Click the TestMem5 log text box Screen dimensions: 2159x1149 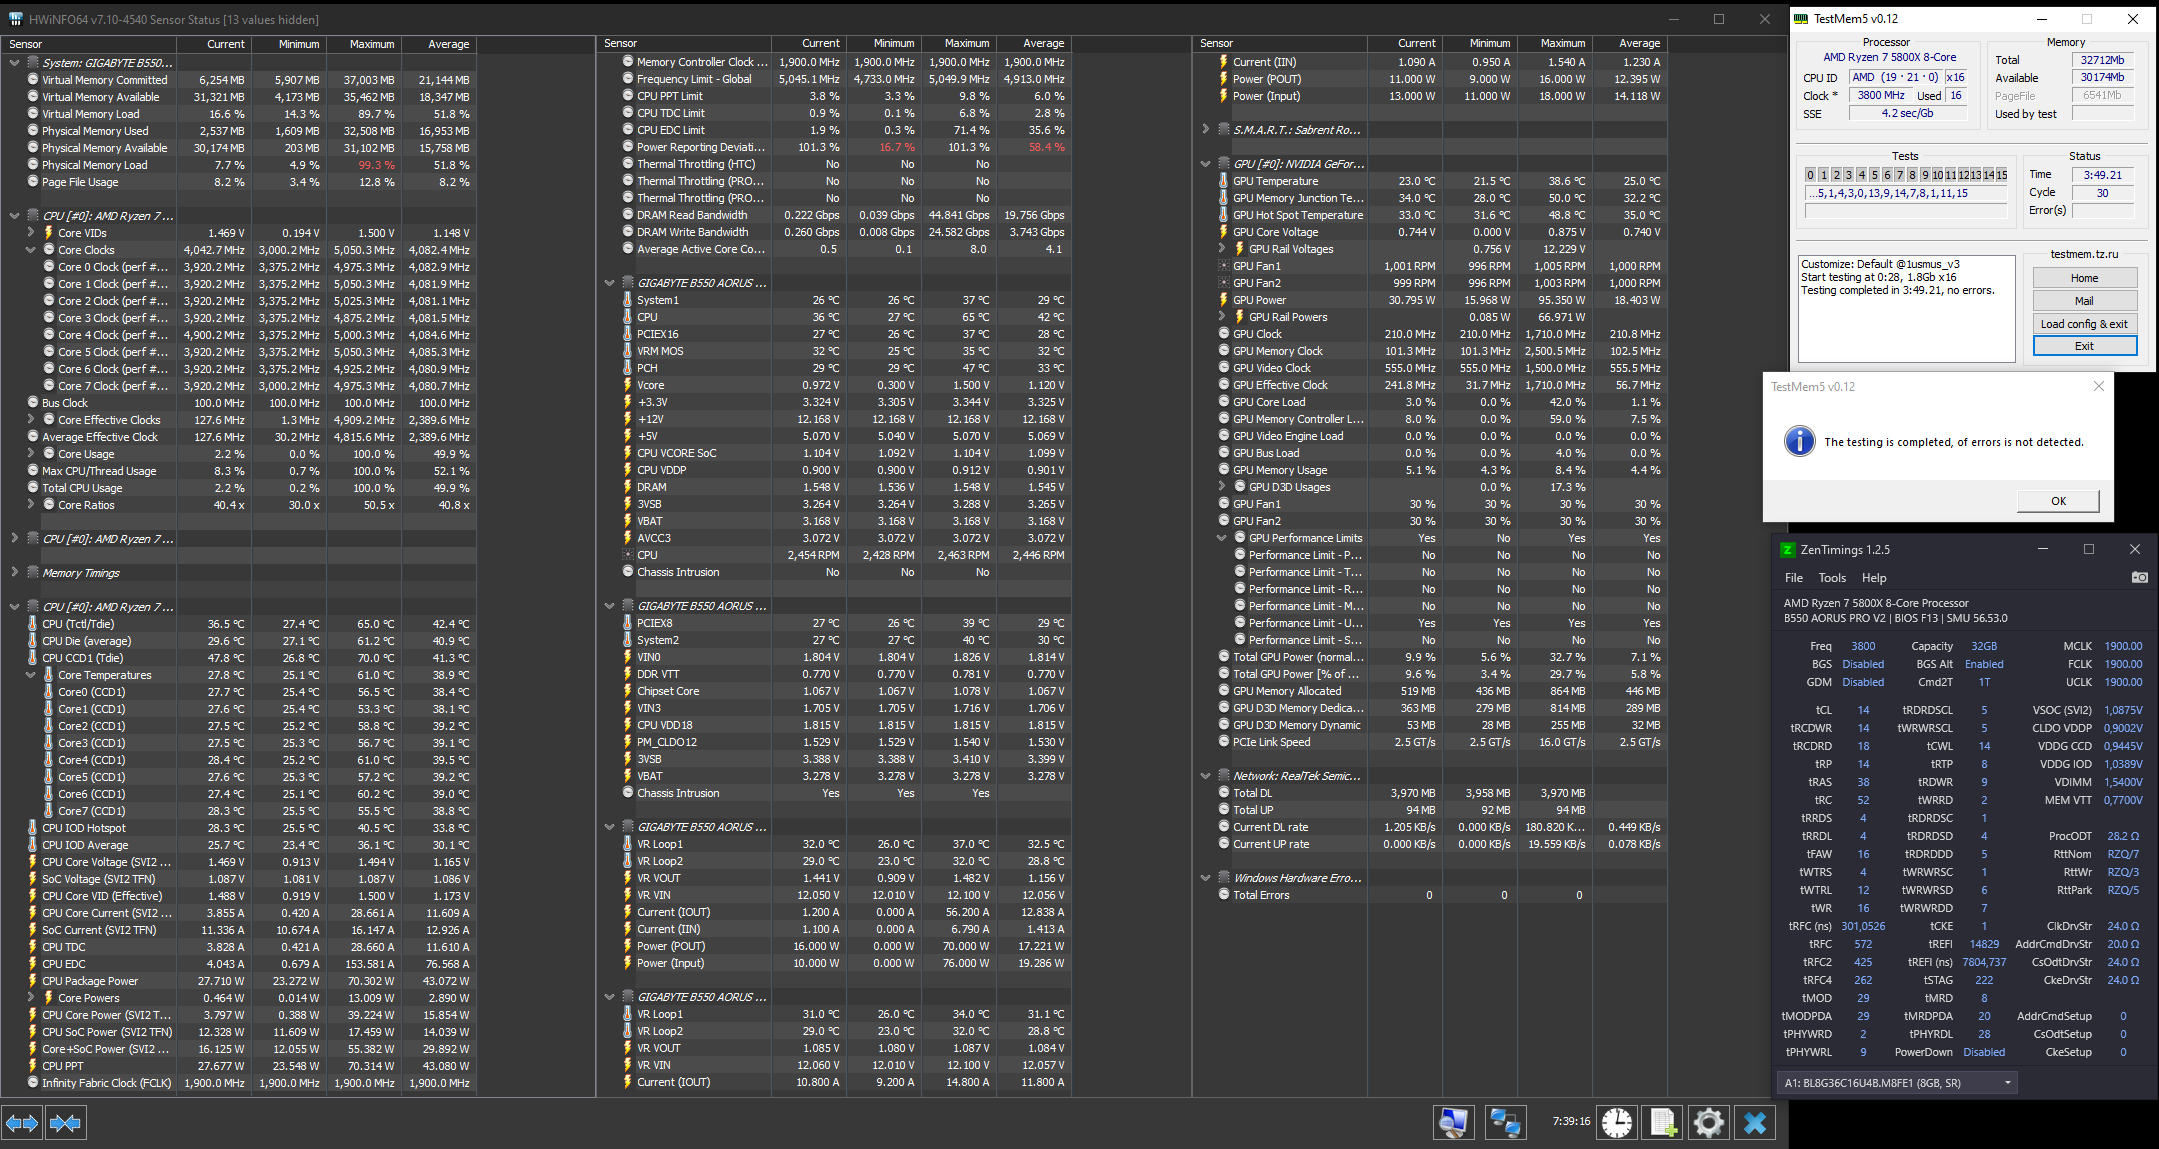[x=1906, y=320]
